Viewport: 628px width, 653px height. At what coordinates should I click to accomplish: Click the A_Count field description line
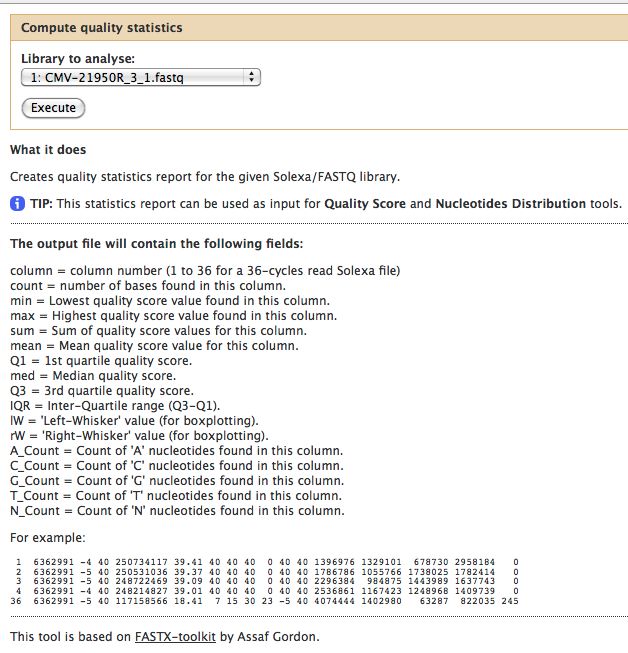click(x=176, y=451)
